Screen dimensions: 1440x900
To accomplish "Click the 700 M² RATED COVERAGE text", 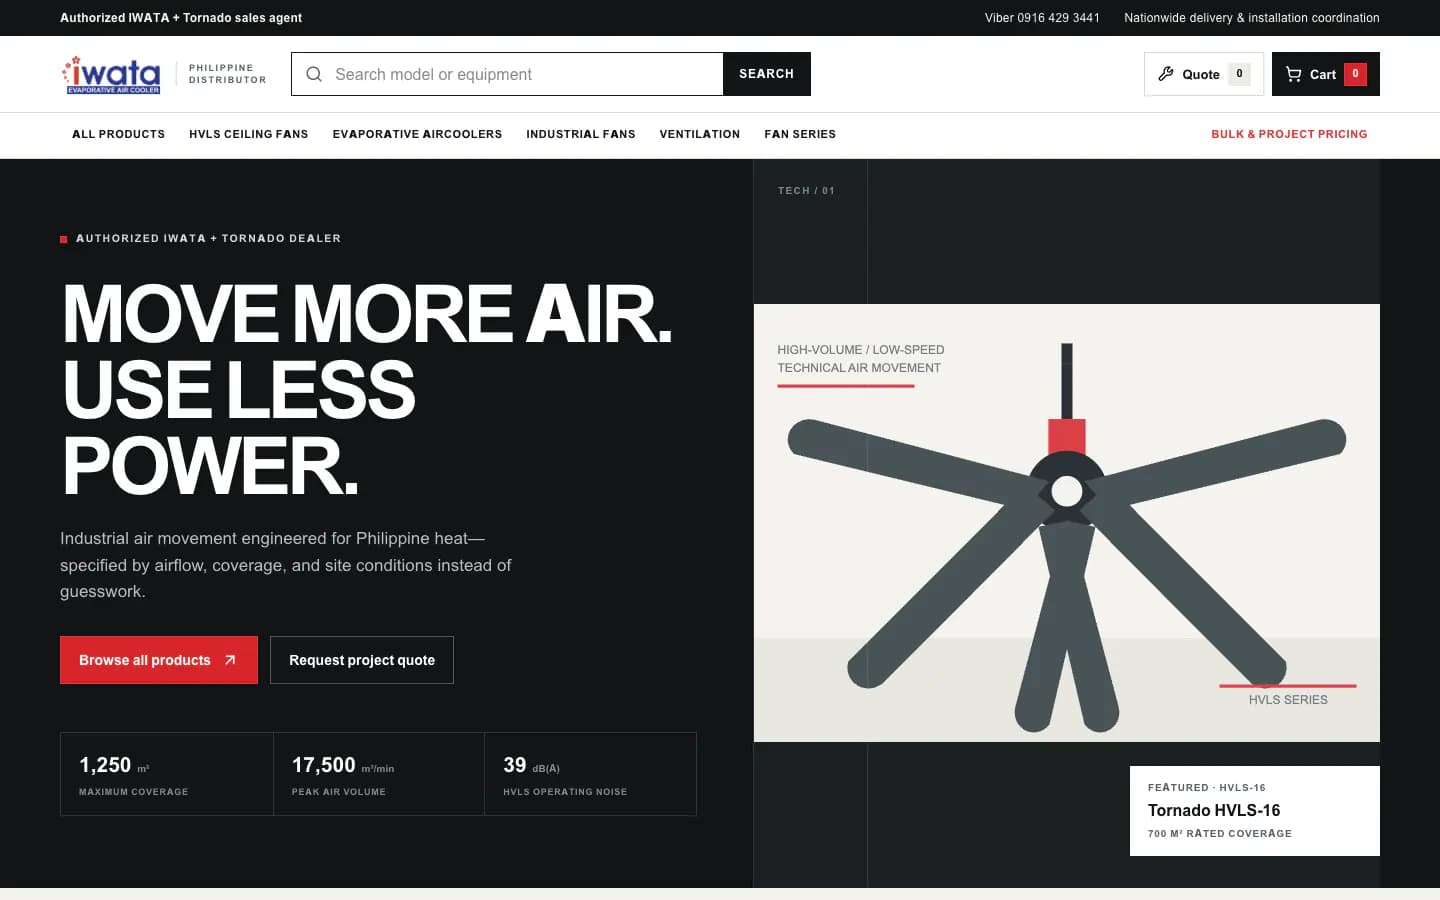I will point(1220,834).
